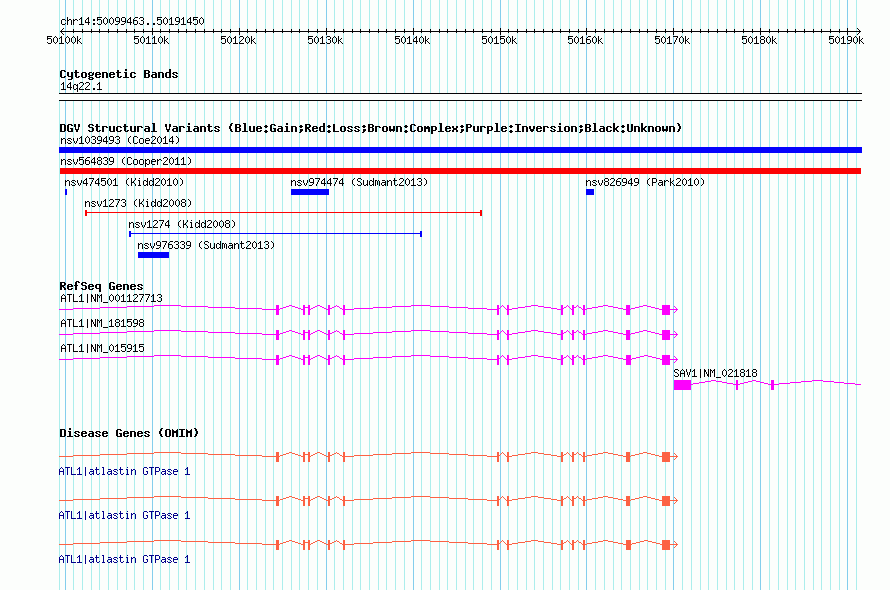The height and width of the screenshot is (590, 890).
Task: Click the nsv1039493 (Coe2014) variant label
Action: (120, 140)
